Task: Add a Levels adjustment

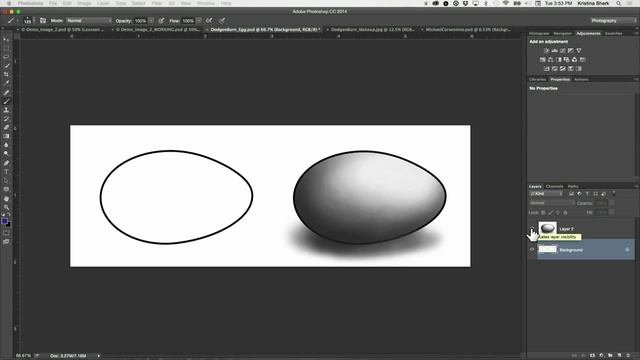Action: click(x=555, y=51)
